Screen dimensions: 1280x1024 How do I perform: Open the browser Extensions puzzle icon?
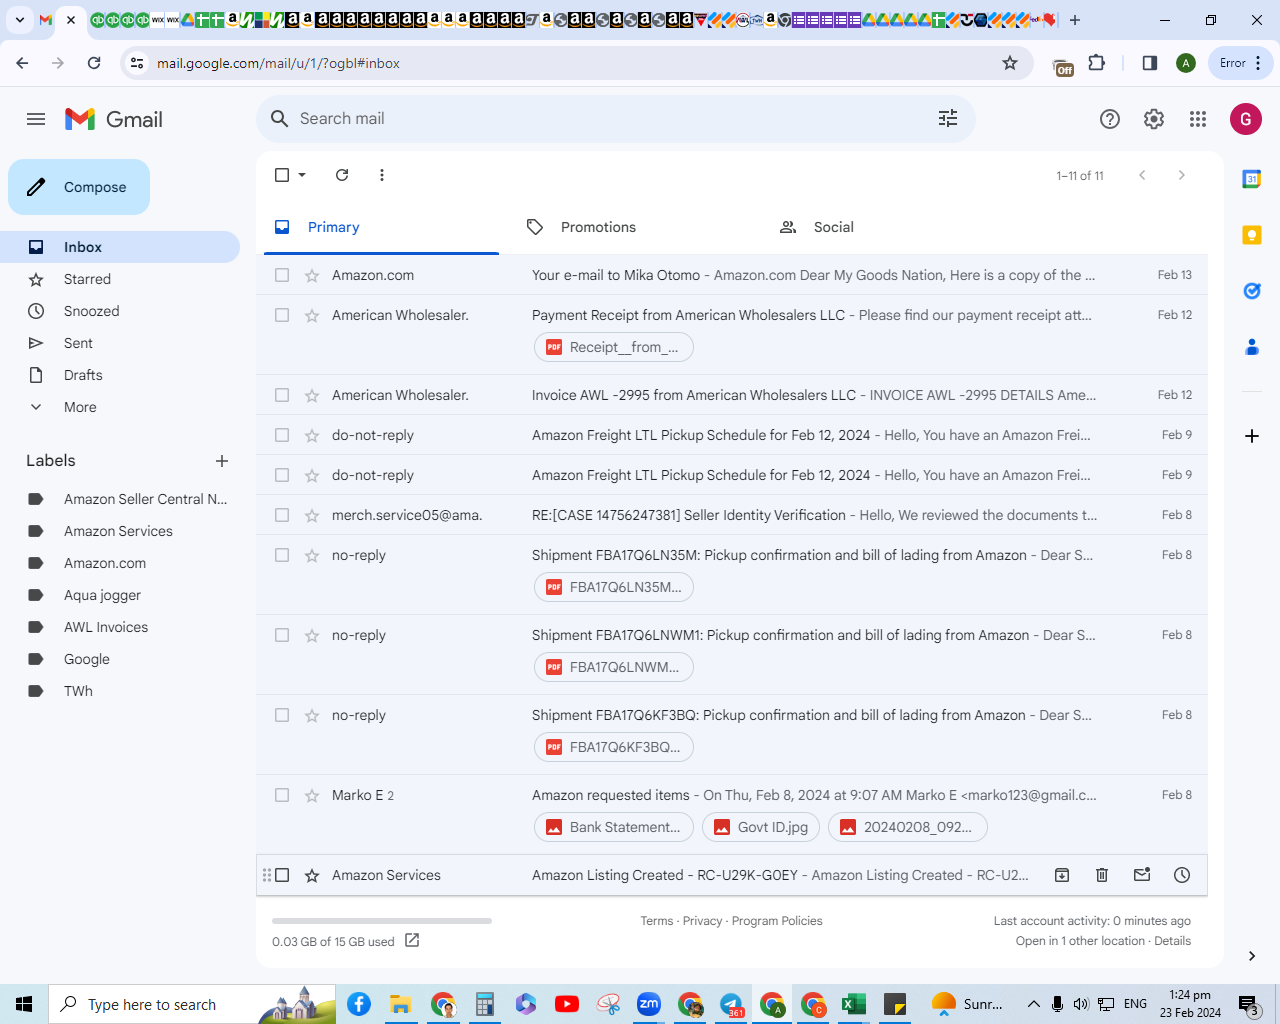tap(1097, 63)
